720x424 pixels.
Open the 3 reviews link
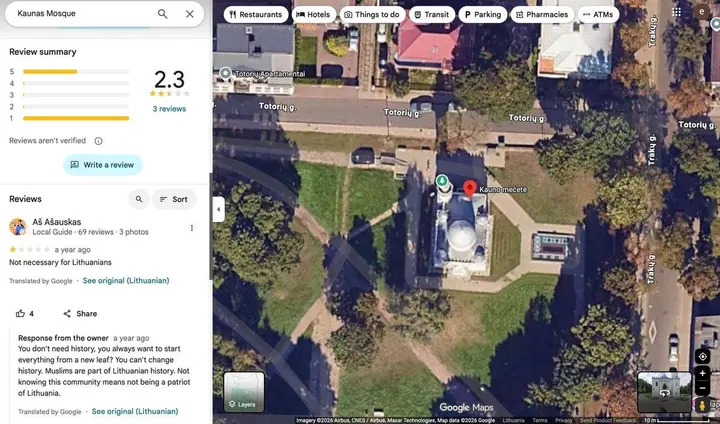tap(169, 109)
